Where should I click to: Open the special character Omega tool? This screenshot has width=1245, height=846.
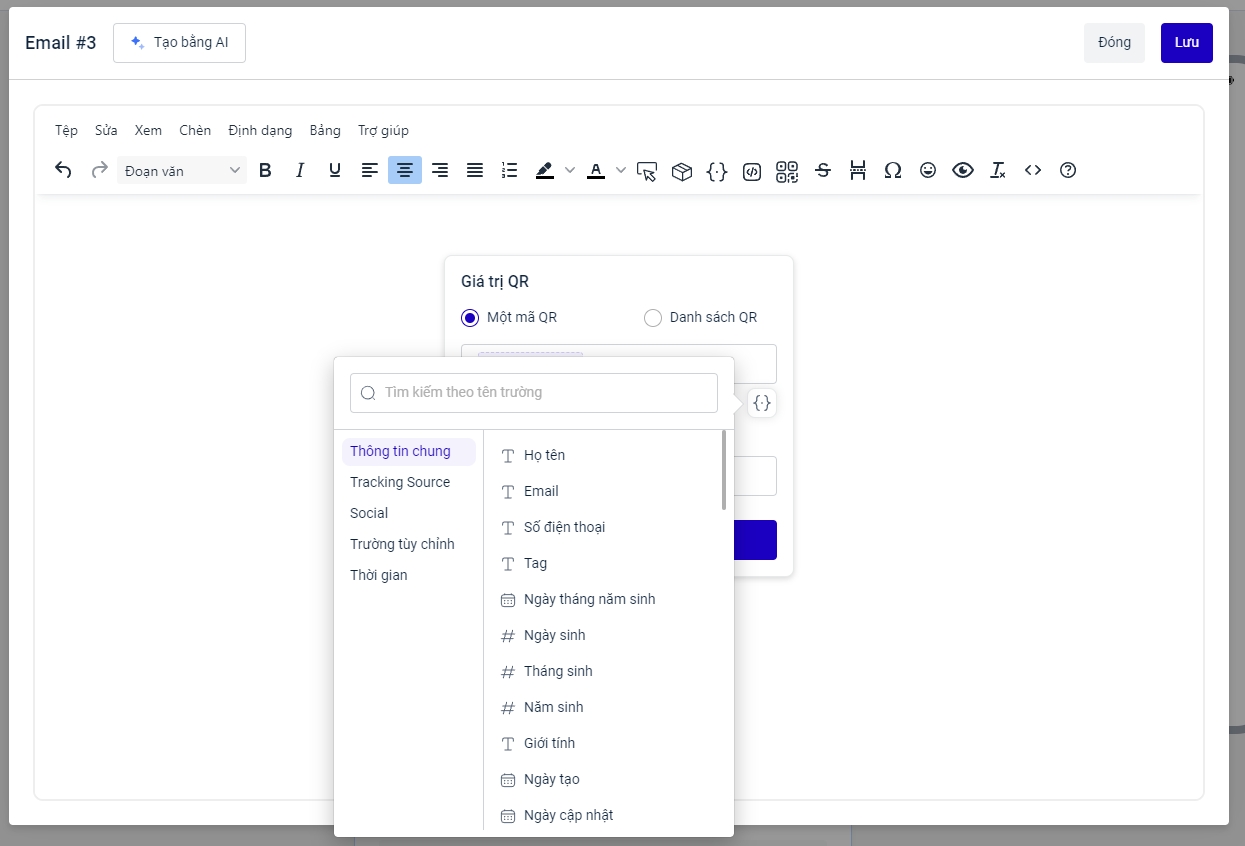click(893, 171)
